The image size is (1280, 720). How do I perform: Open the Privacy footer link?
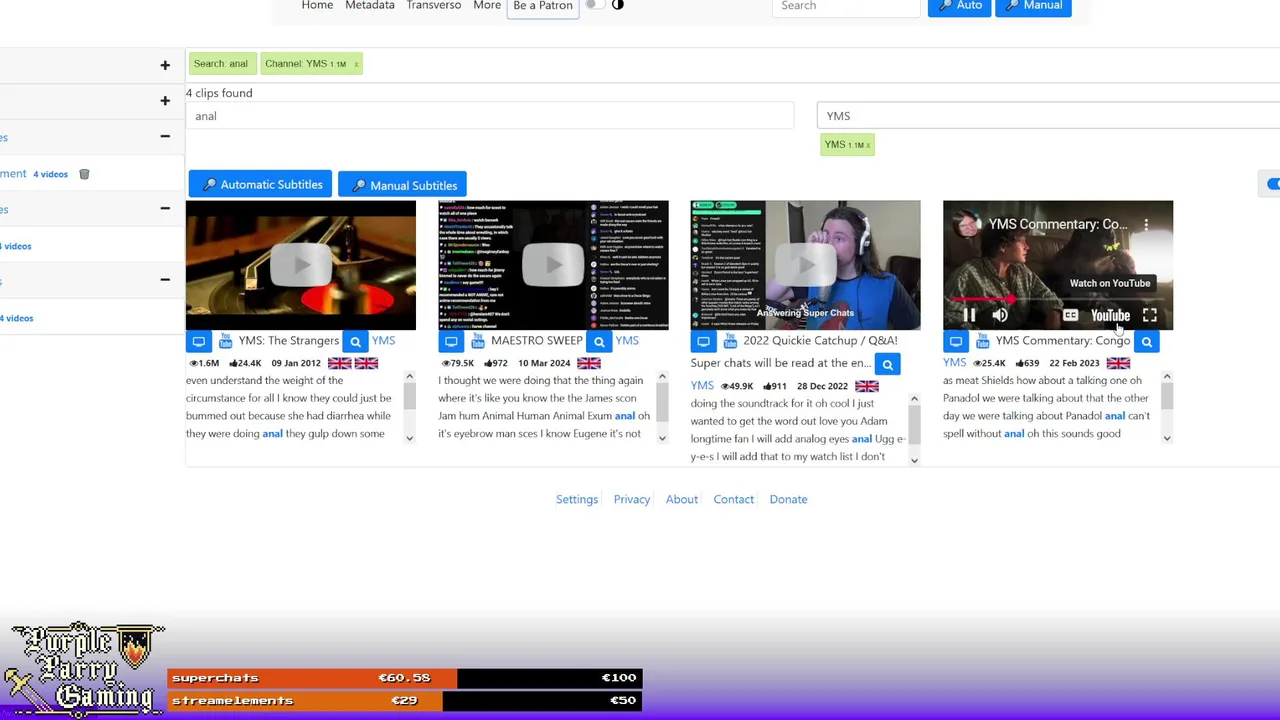pyautogui.click(x=632, y=499)
